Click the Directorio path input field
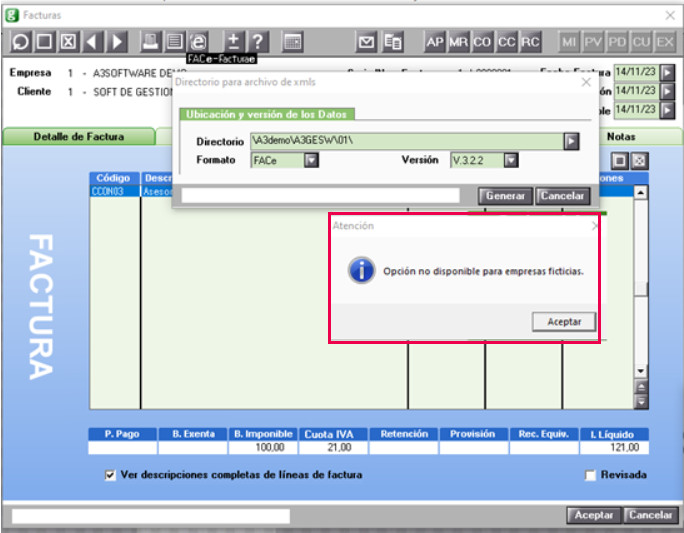684x533 pixels. pyautogui.click(x=407, y=141)
